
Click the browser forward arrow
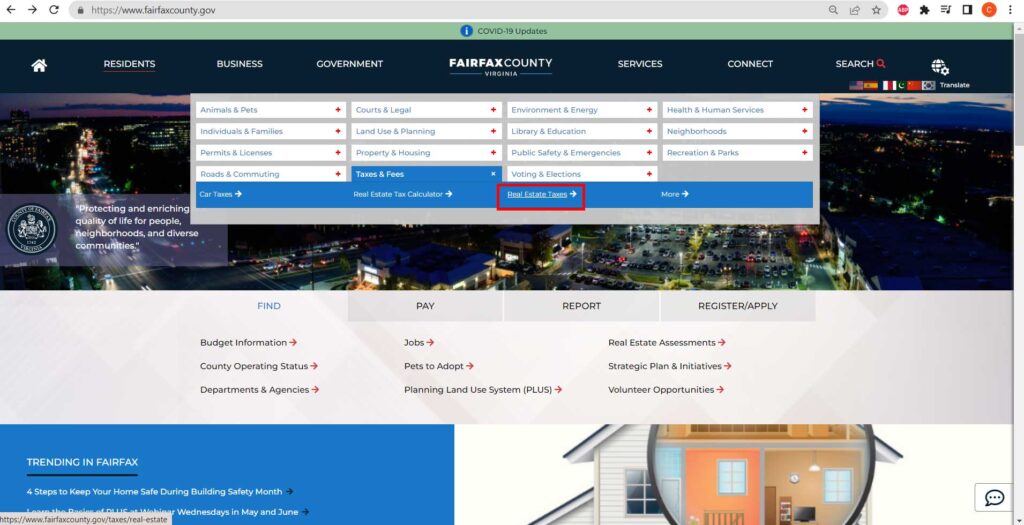pos(33,10)
